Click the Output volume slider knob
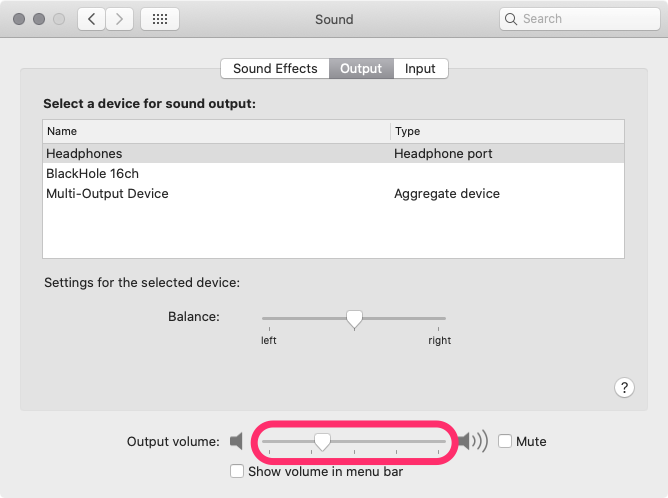Viewport: 668px width, 498px height. 322,441
